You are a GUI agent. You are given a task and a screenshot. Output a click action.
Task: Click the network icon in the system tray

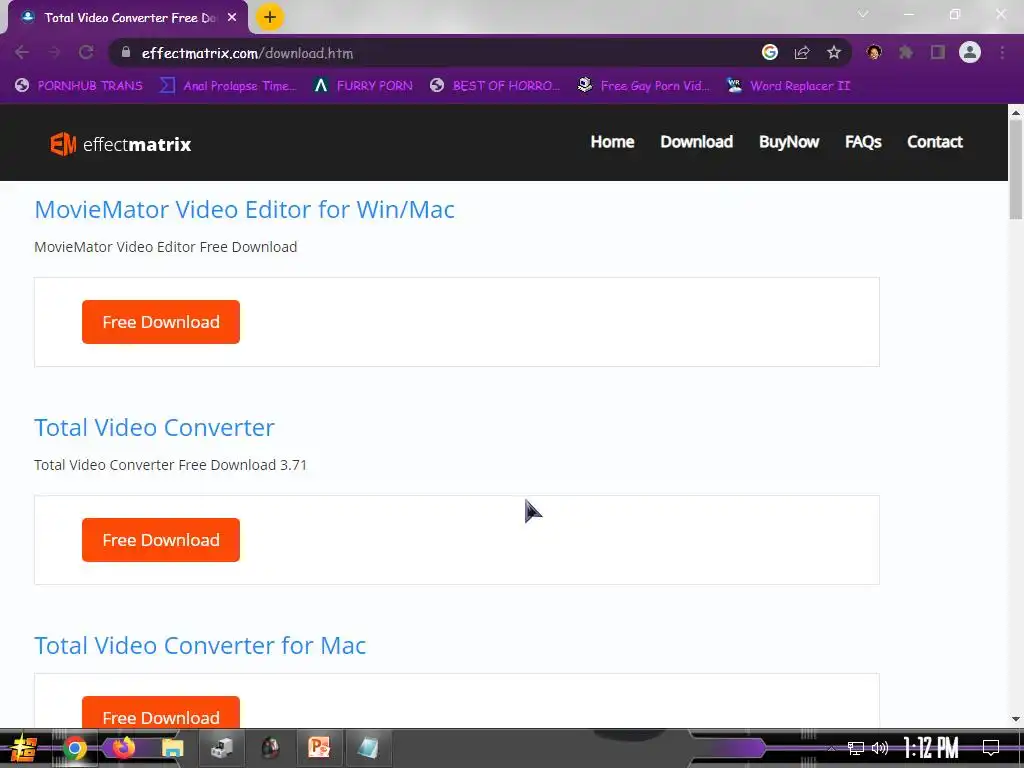[856, 748]
